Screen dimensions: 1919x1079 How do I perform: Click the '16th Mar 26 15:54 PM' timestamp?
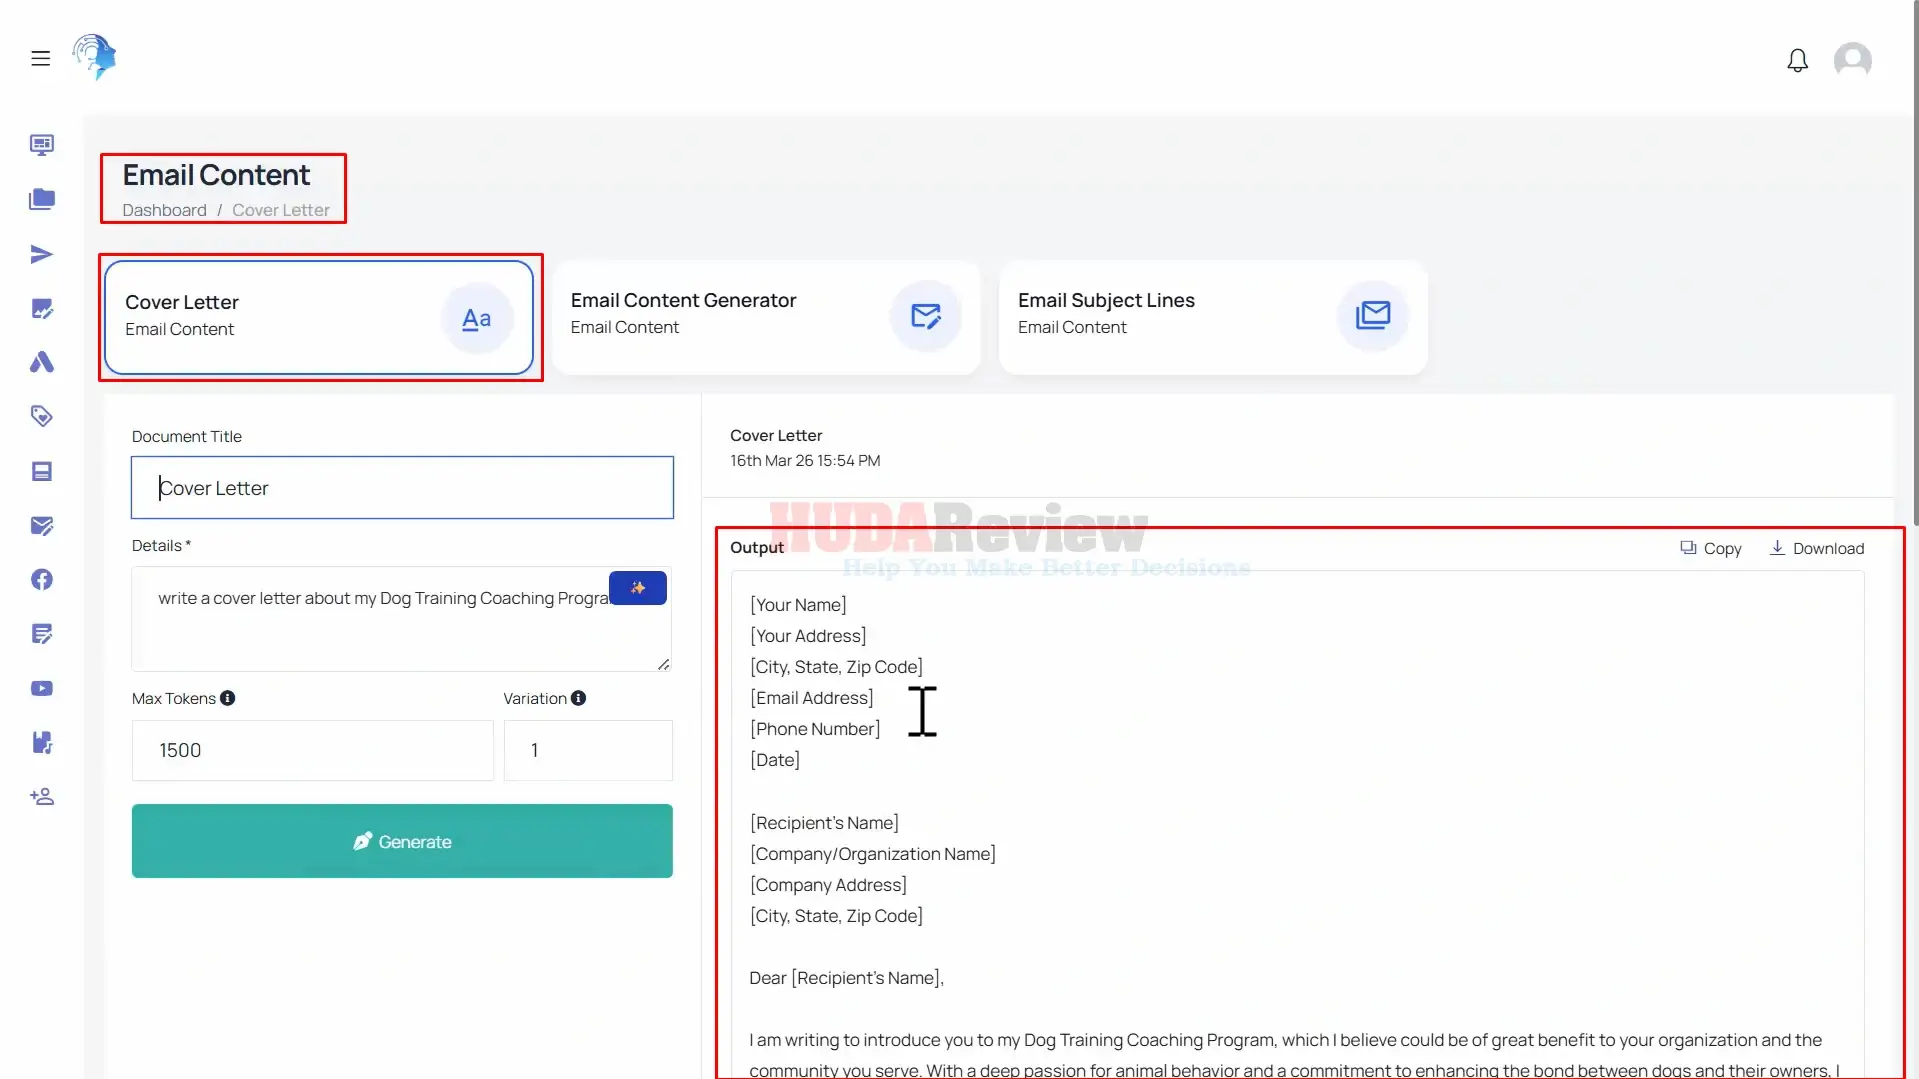805,461
